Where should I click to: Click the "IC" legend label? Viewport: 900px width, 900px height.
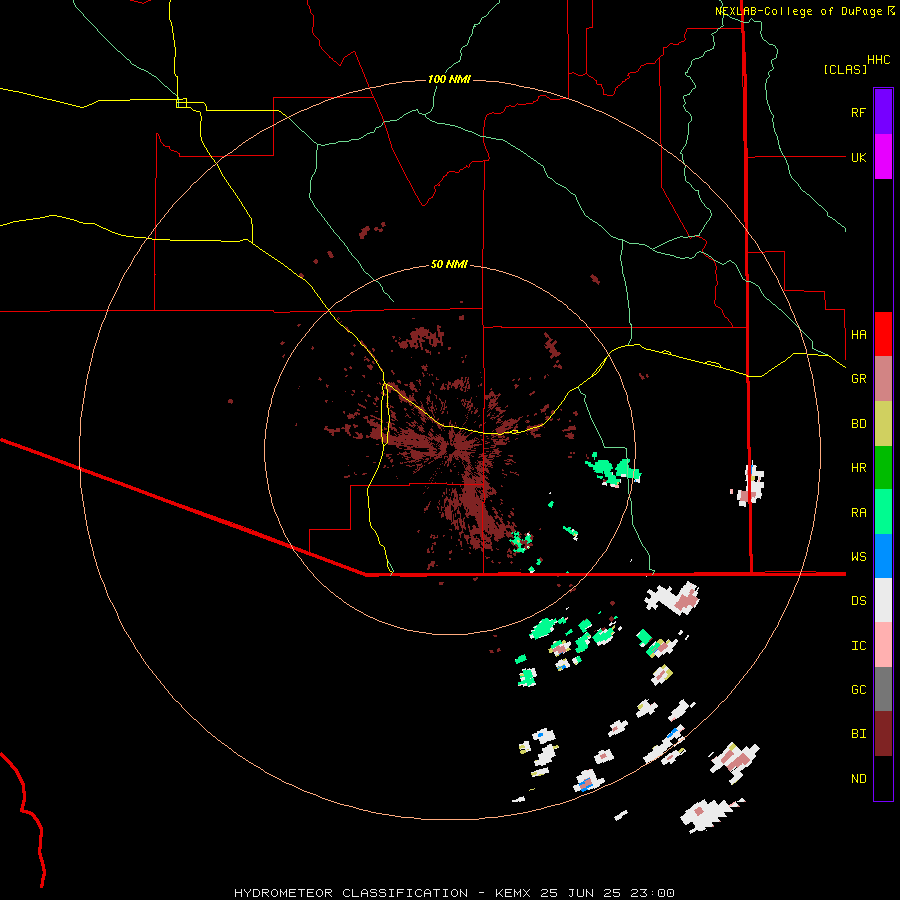pyautogui.click(x=858, y=646)
